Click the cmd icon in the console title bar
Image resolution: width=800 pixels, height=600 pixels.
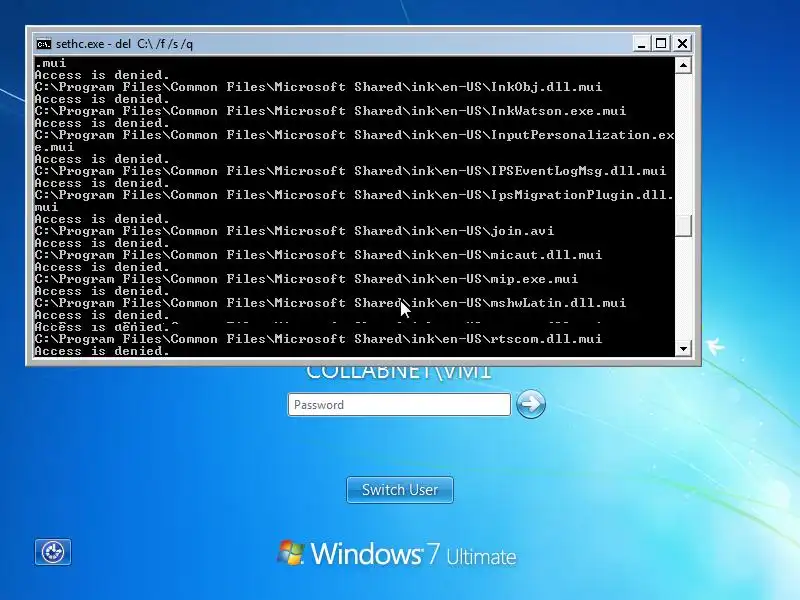point(44,44)
